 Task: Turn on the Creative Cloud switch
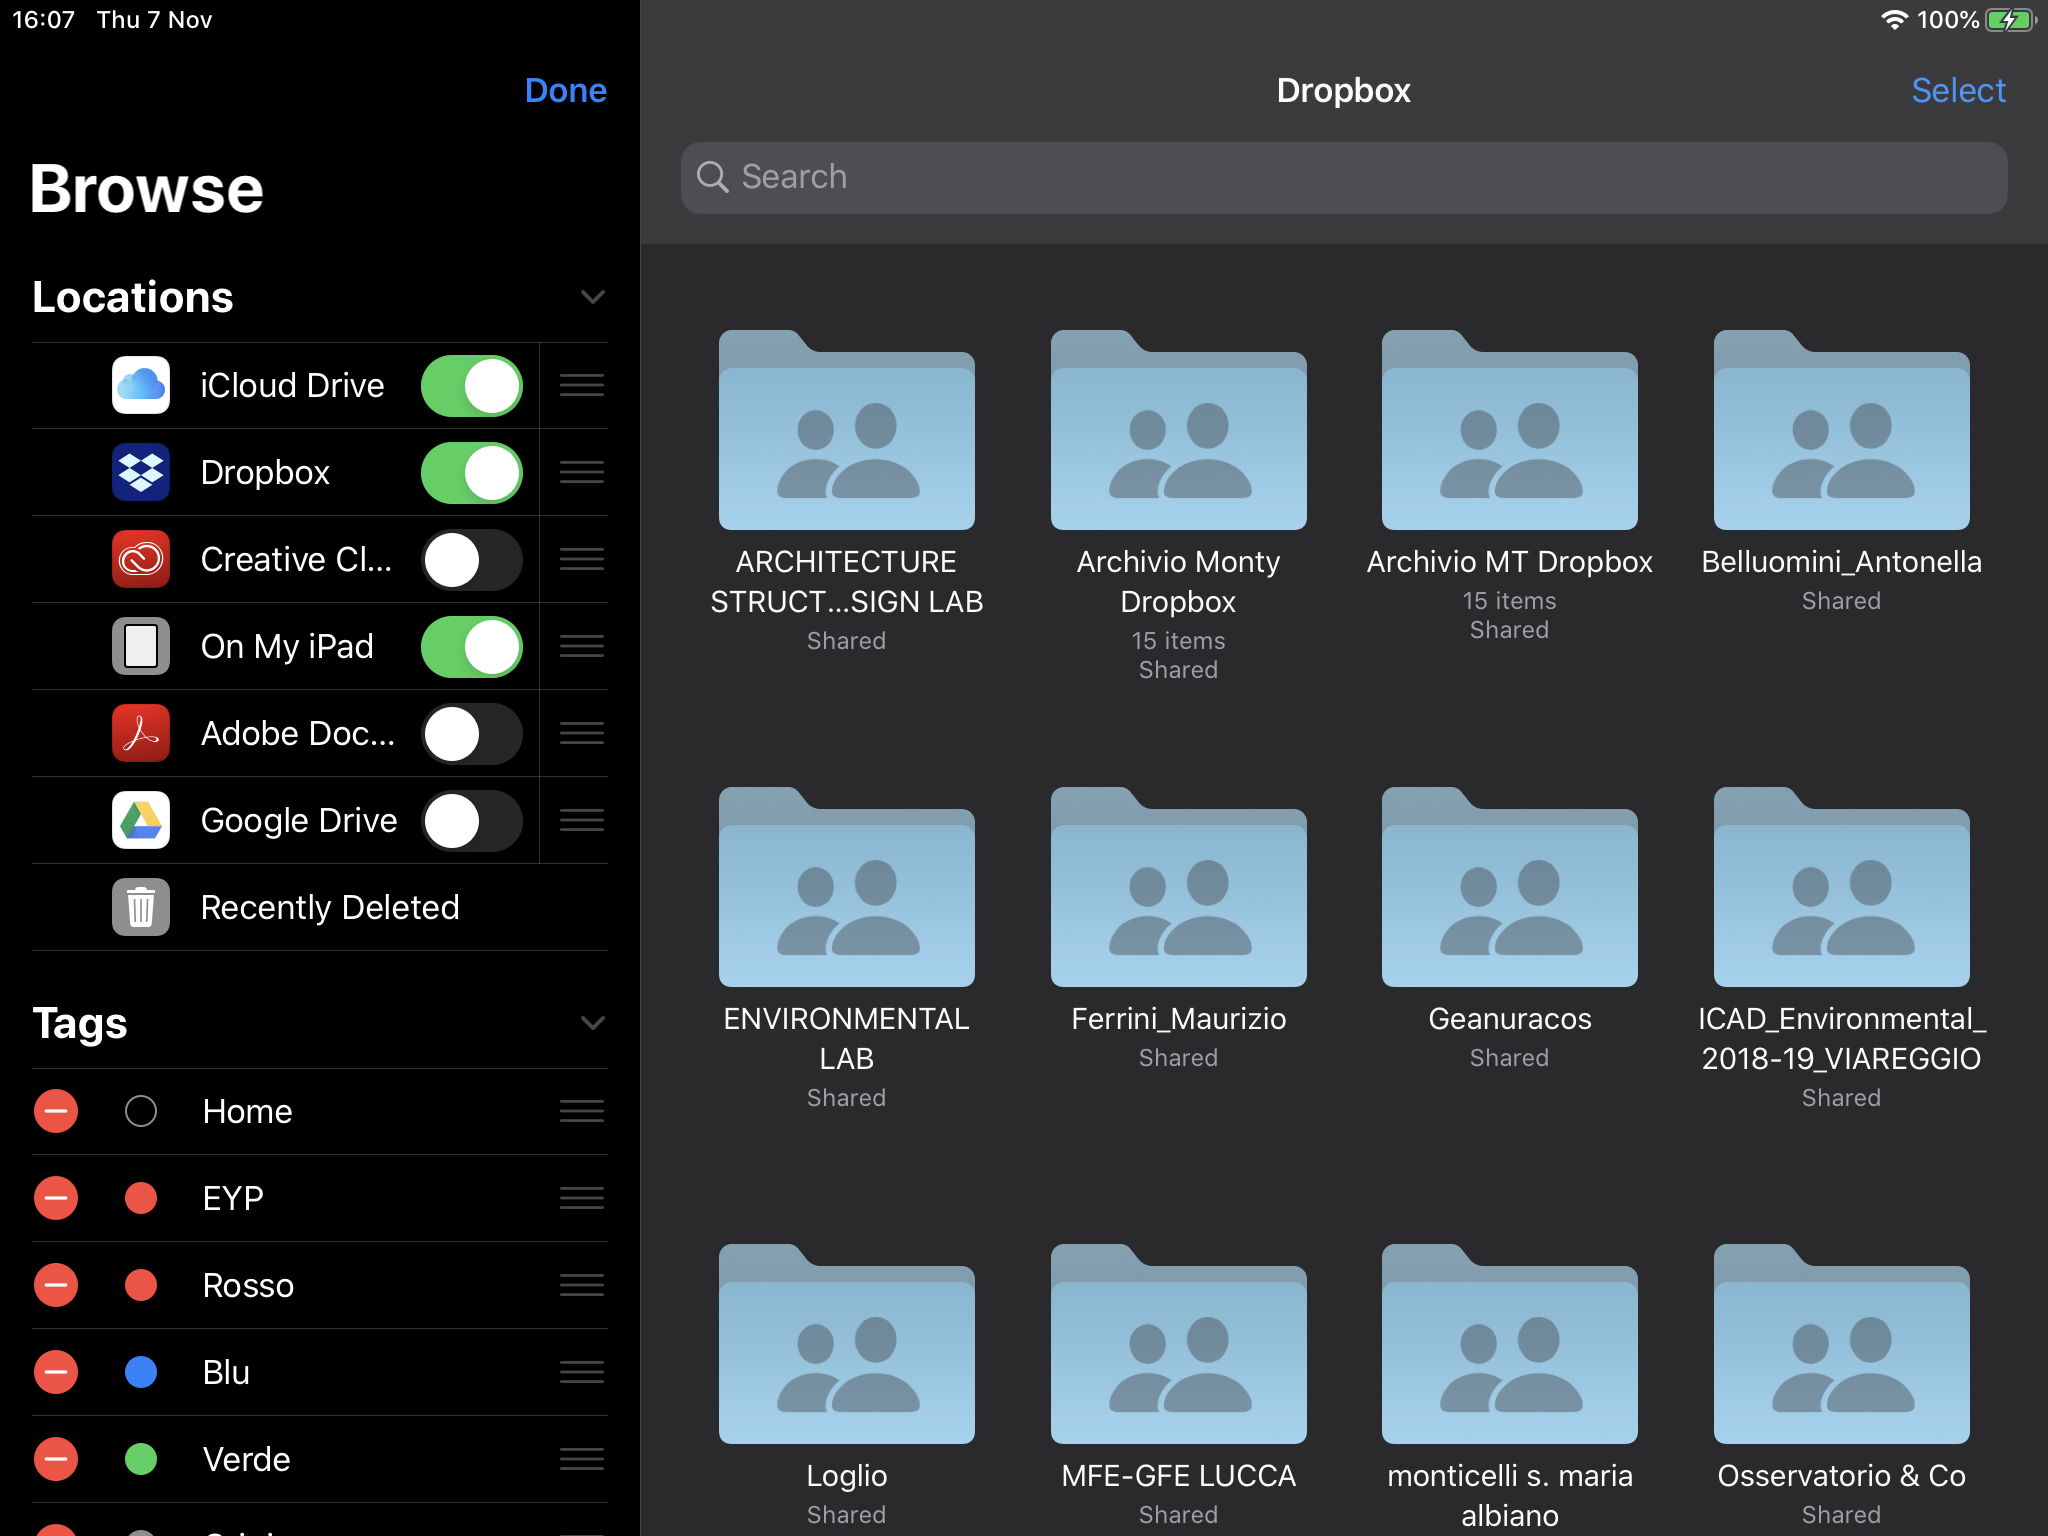point(472,559)
